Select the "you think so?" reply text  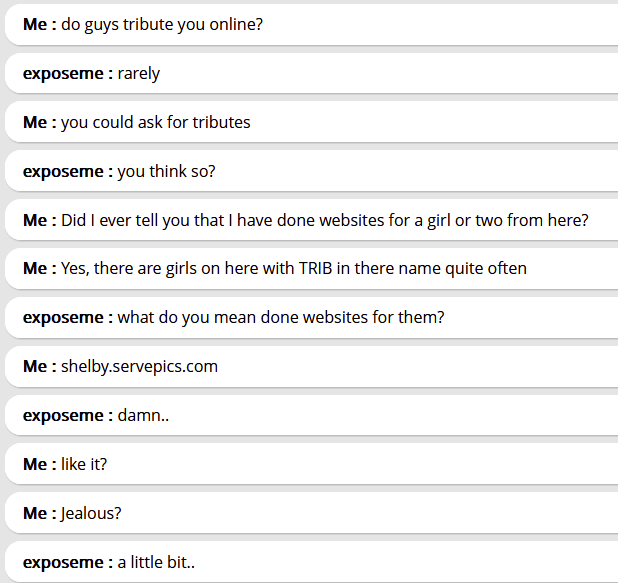click(167, 171)
